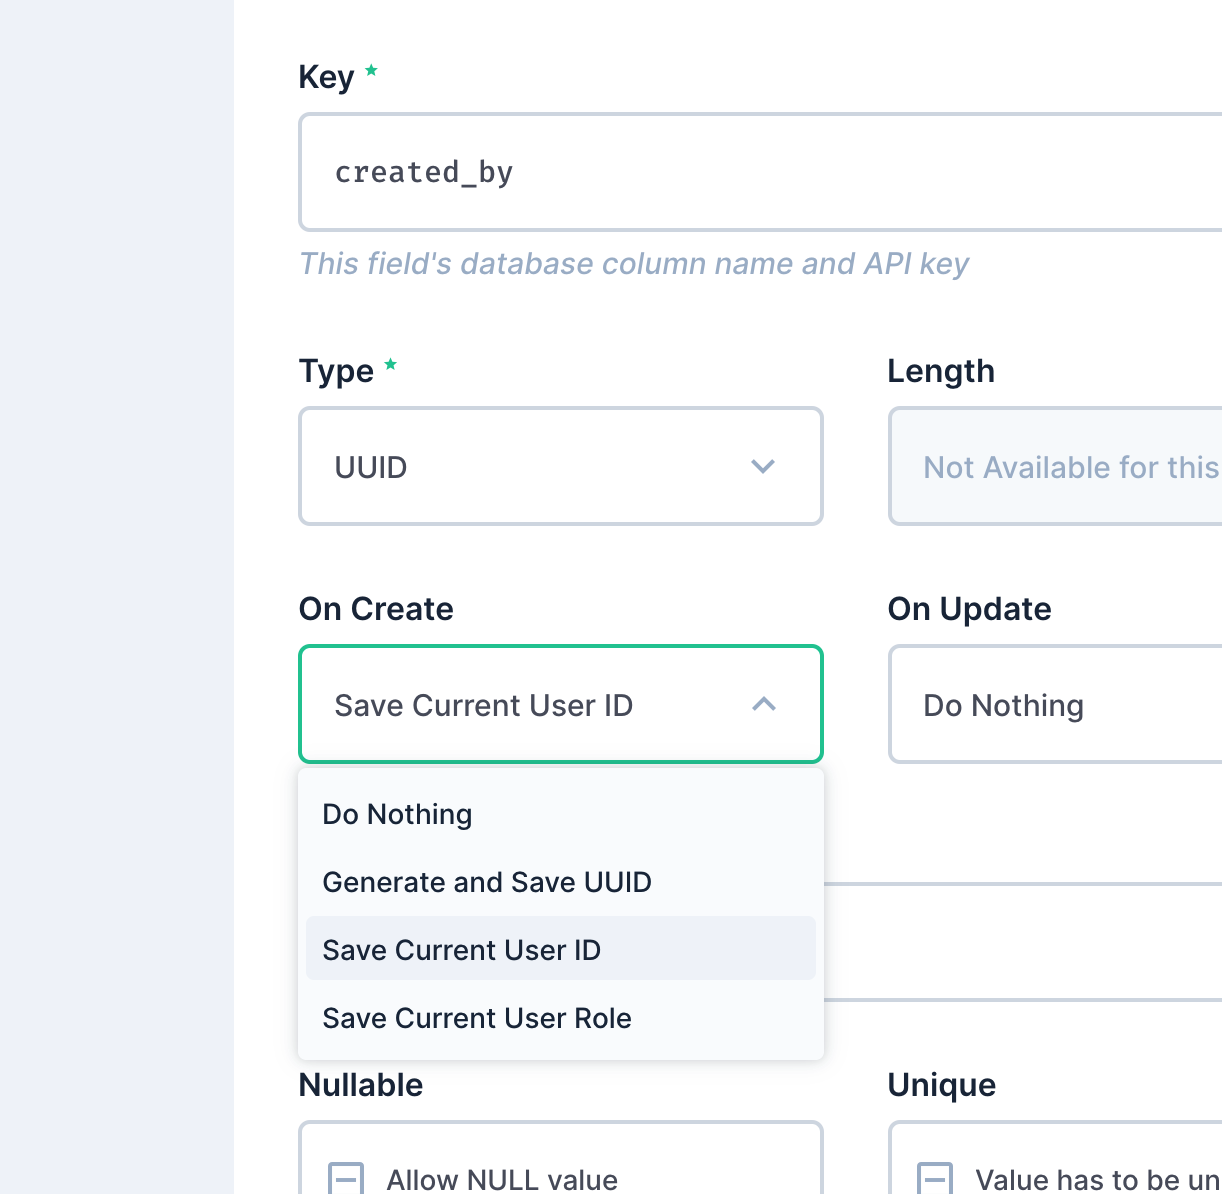Open the UUID Type selector
Viewport: 1222px width, 1194px height.
(560, 466)
